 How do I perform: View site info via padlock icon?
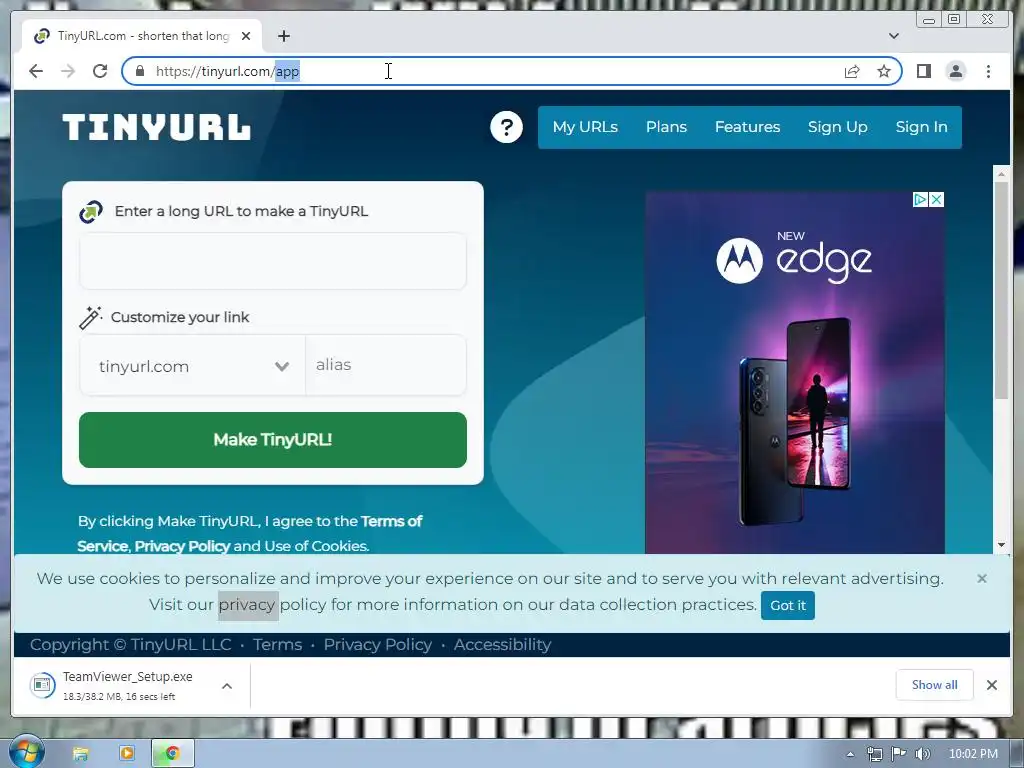(x=139, y=71)
